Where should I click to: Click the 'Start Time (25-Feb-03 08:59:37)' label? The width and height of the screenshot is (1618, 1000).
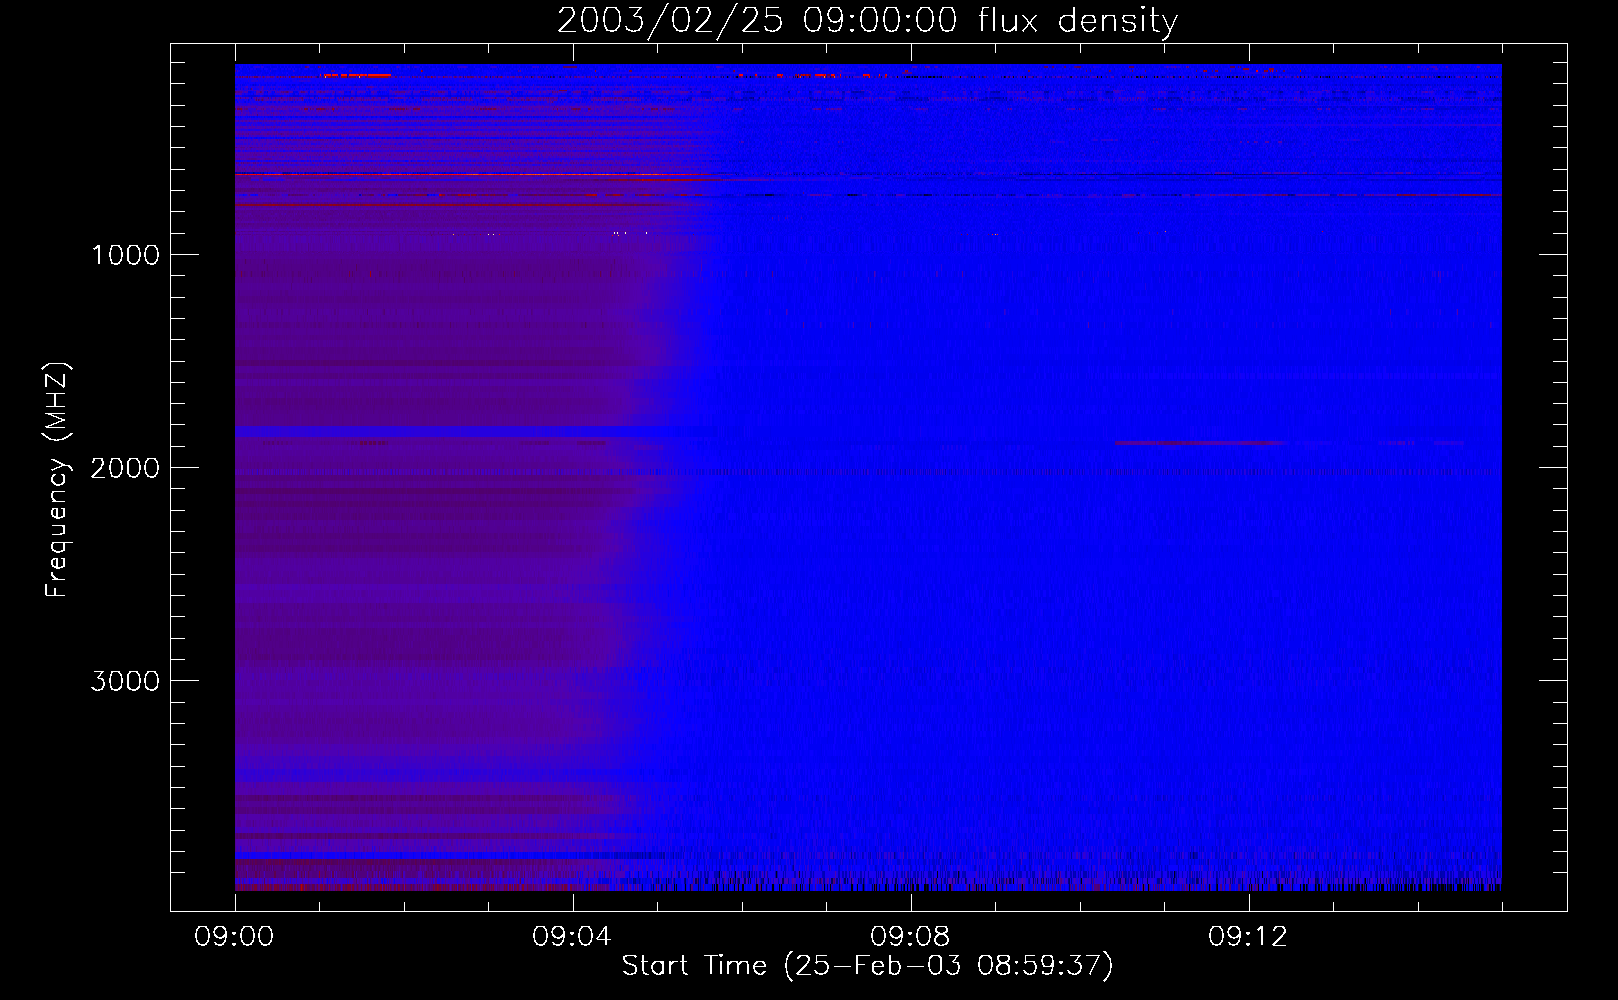click(x=867, y=966)
